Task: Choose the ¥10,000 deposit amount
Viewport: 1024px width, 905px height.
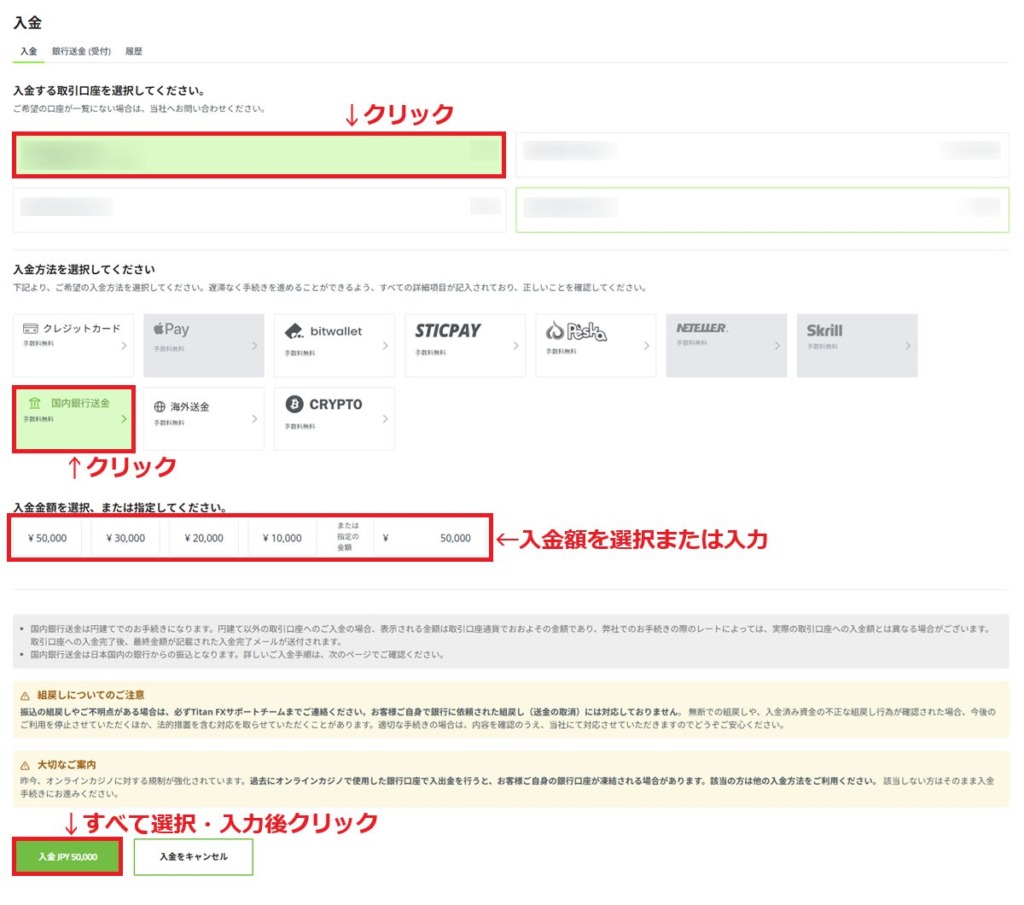Action: 281,537
